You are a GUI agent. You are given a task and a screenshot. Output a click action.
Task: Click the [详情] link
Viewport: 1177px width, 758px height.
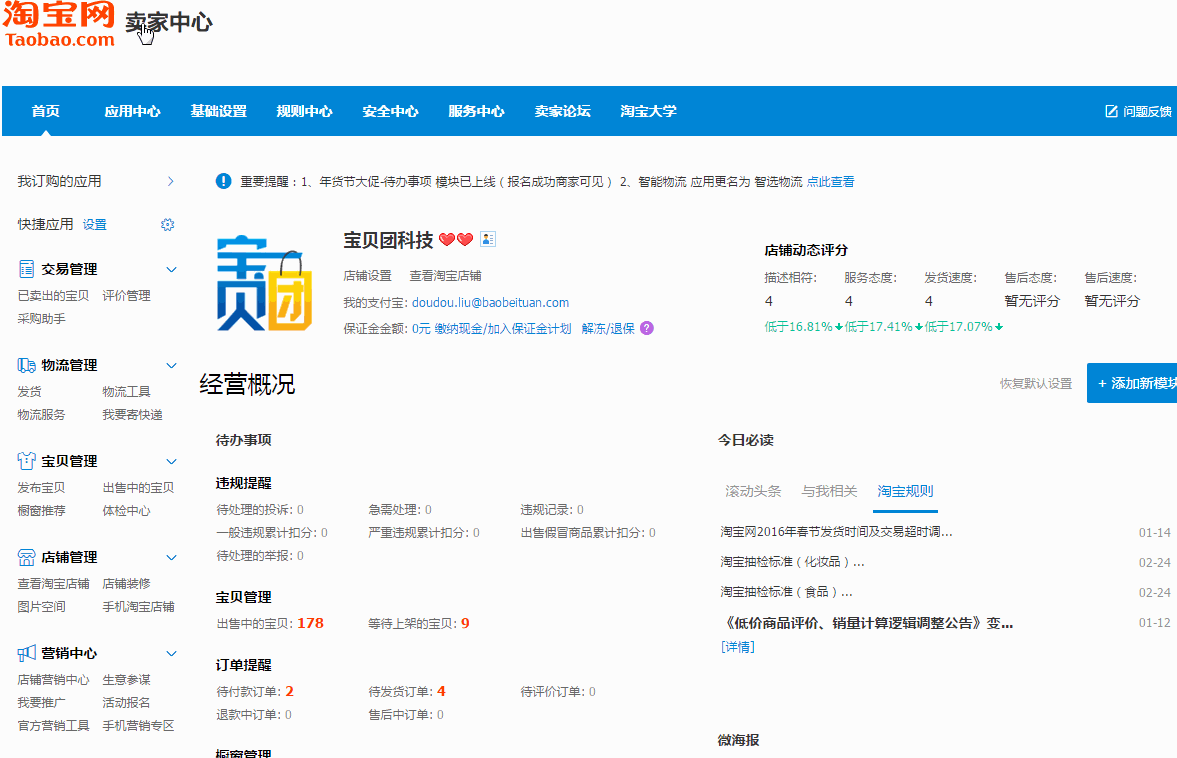[737, 647]
